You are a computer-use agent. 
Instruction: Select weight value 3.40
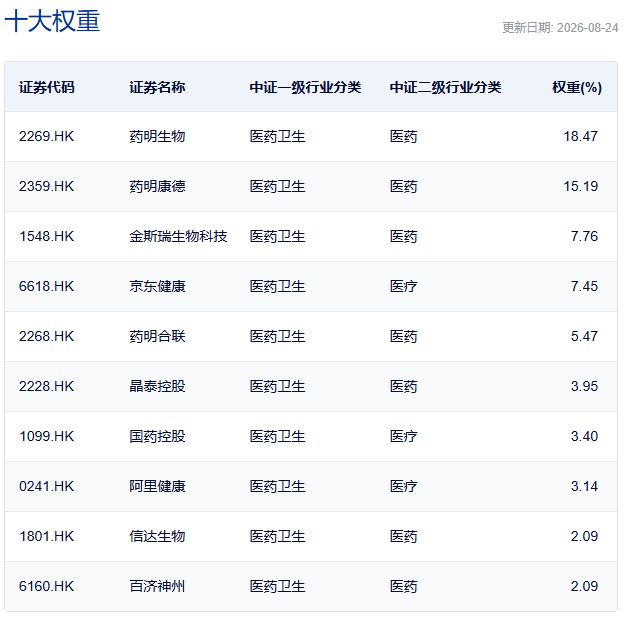[584, 436]
